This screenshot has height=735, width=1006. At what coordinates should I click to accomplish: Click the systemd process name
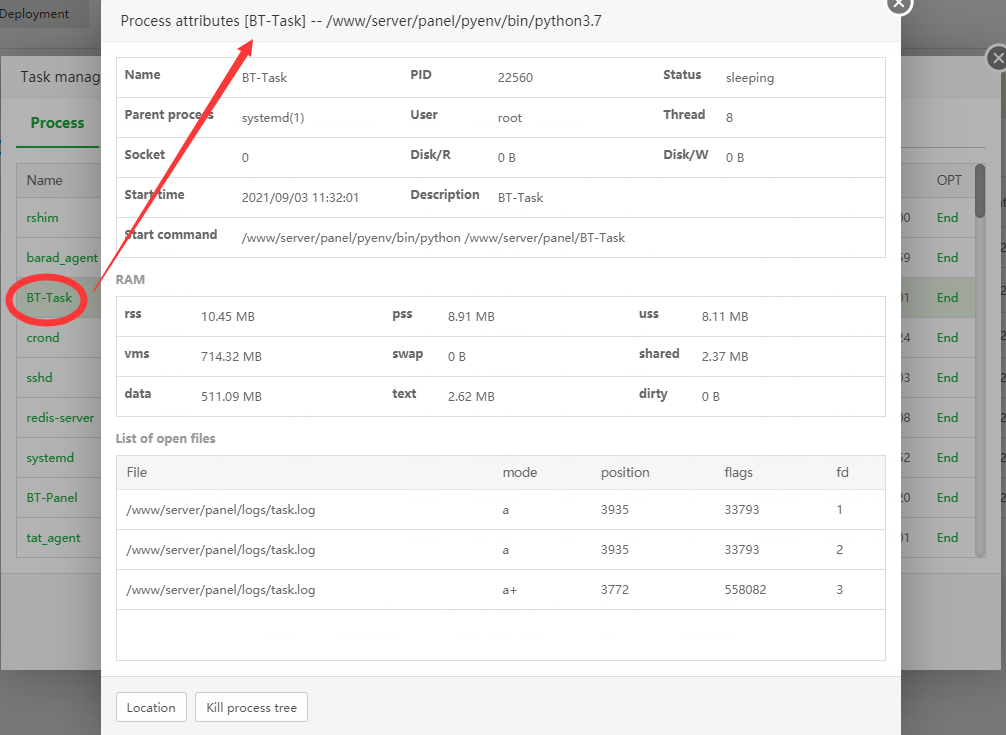tap(50, 458)
